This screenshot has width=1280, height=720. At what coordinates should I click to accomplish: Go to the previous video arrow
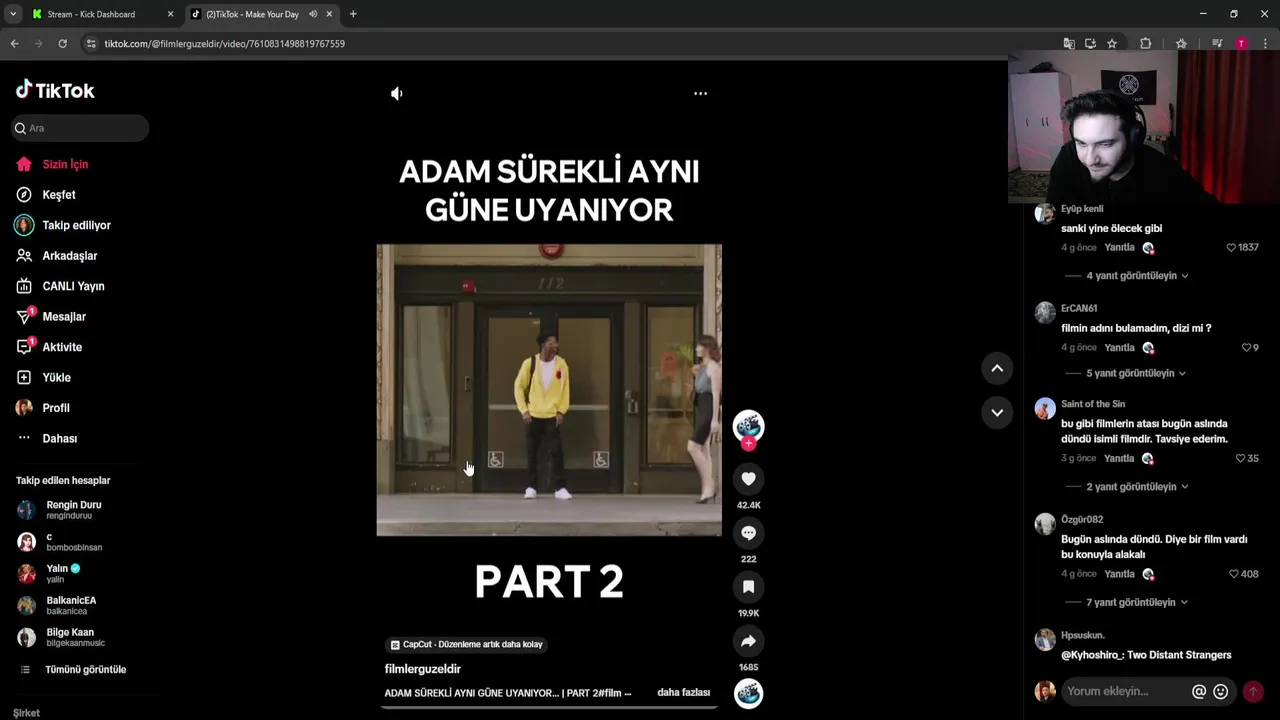click(997, 368)
